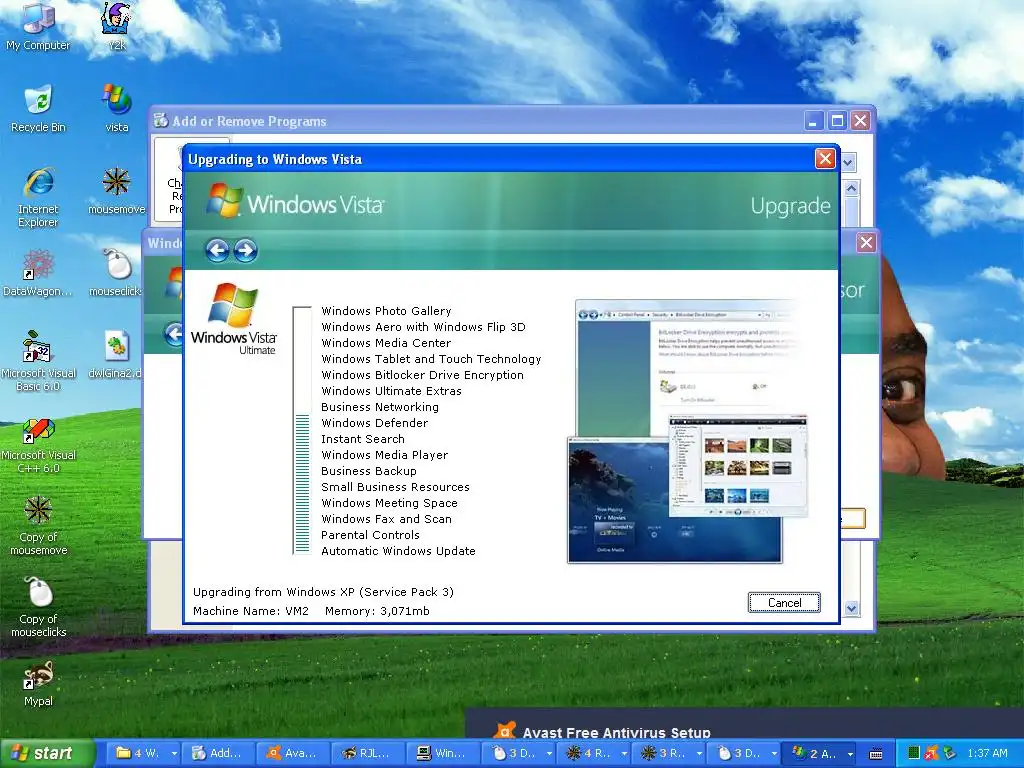
Task: Select Microsoft Visual Basic 6.0 icon
Action: click(x=38, y=361)
